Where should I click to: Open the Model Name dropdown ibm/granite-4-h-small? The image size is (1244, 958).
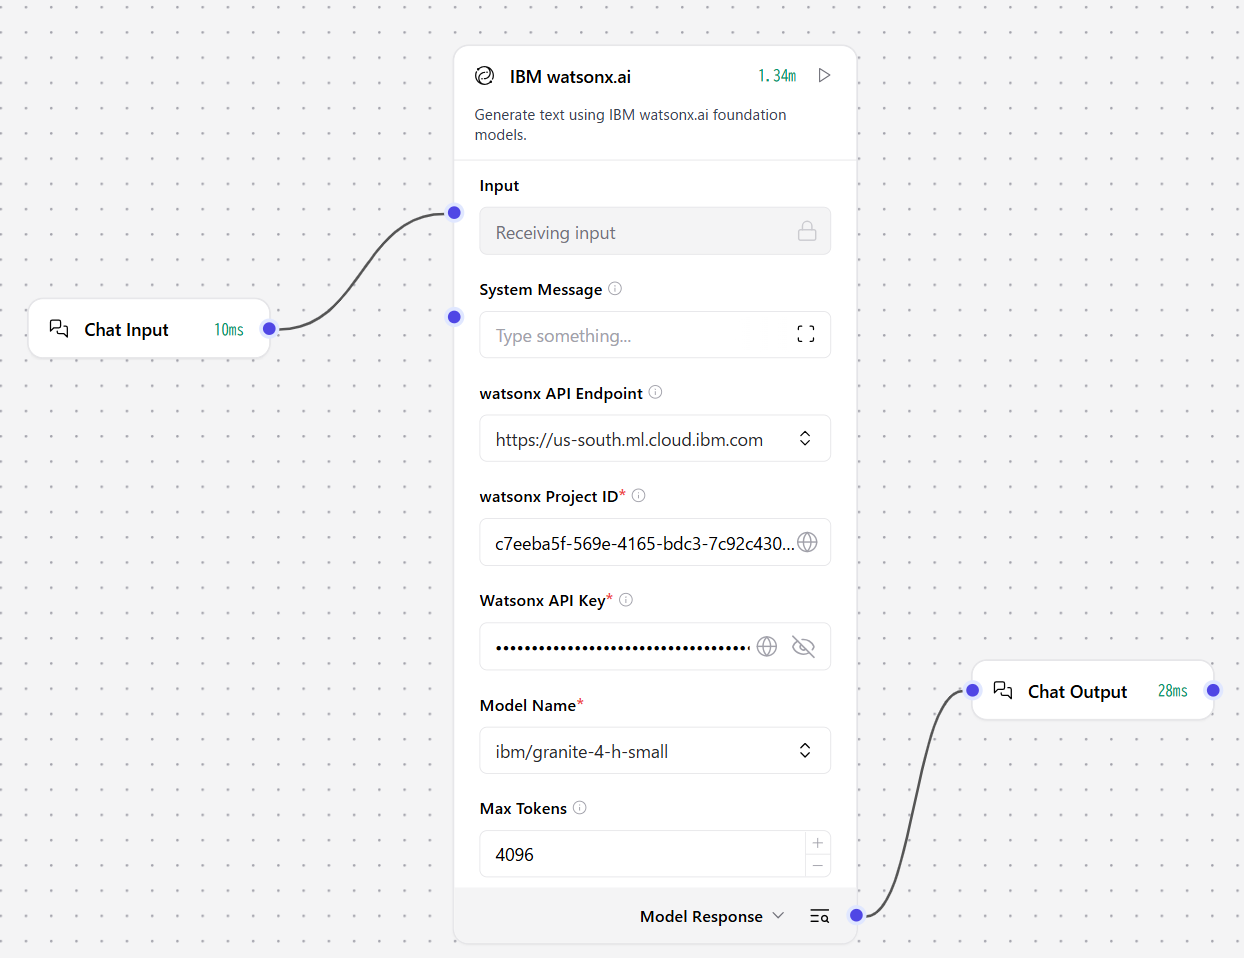point(655,750)
